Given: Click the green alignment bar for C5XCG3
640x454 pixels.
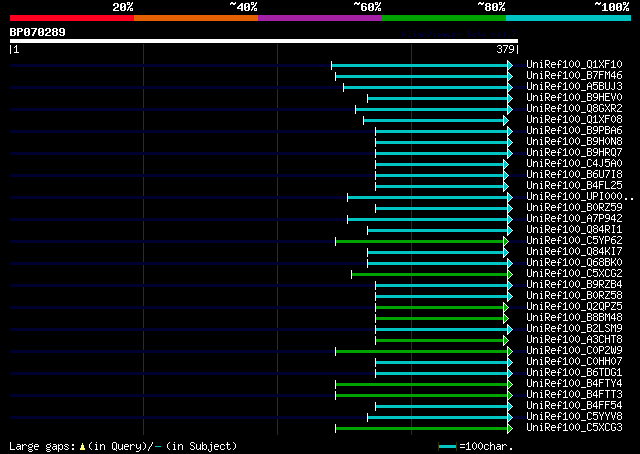Looking at the screenshot, I should 422,429.
